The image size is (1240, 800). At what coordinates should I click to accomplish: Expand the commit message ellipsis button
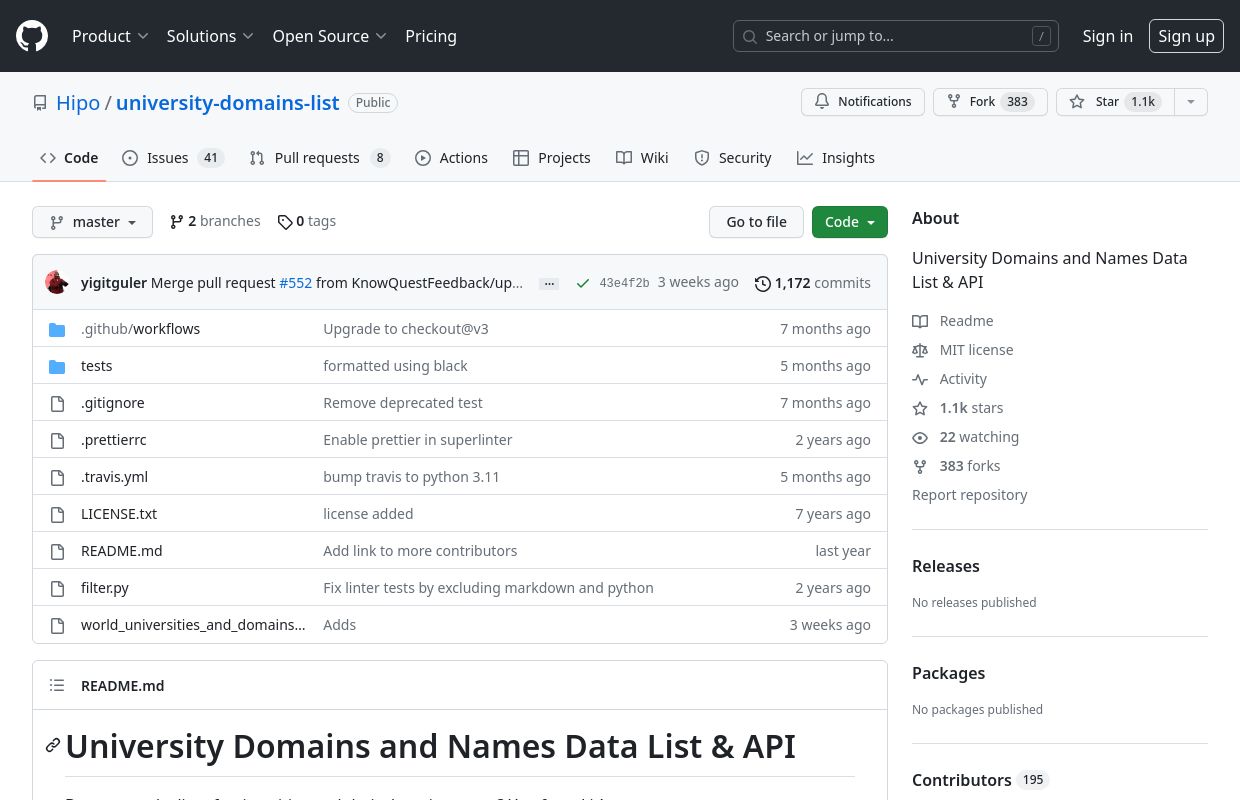[549, 283]
